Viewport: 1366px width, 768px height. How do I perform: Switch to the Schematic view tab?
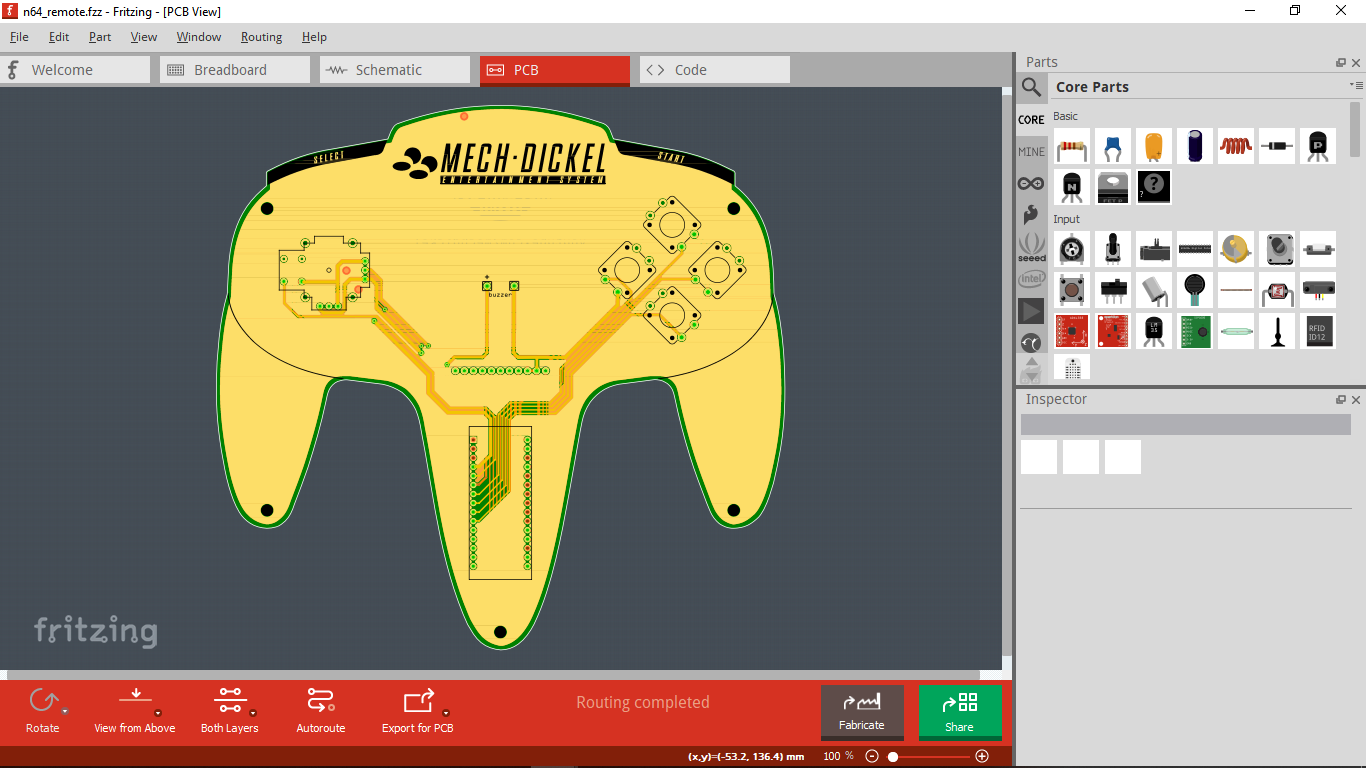point(395,70)
